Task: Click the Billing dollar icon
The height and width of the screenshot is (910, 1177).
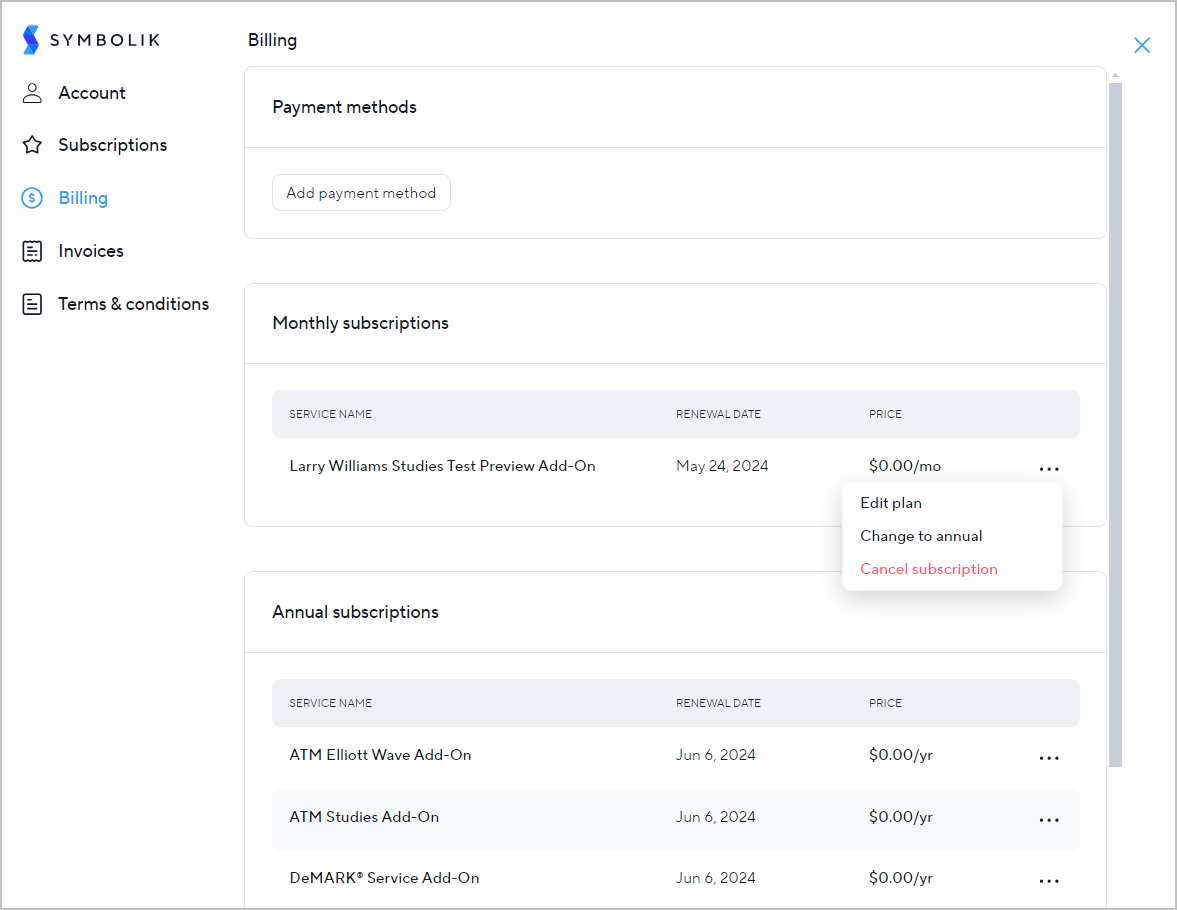Action: point(32,198)
